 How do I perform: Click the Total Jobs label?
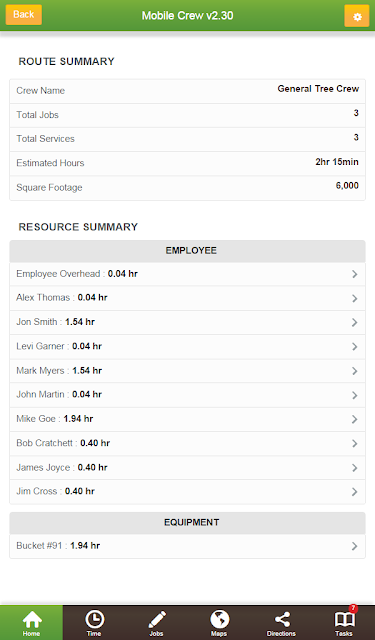click(x=38, y=115)
